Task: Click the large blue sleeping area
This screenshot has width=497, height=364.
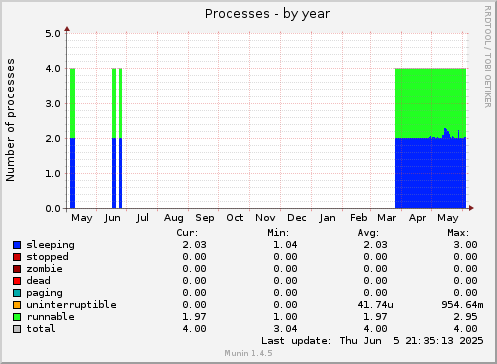Action: coord(430,173)
